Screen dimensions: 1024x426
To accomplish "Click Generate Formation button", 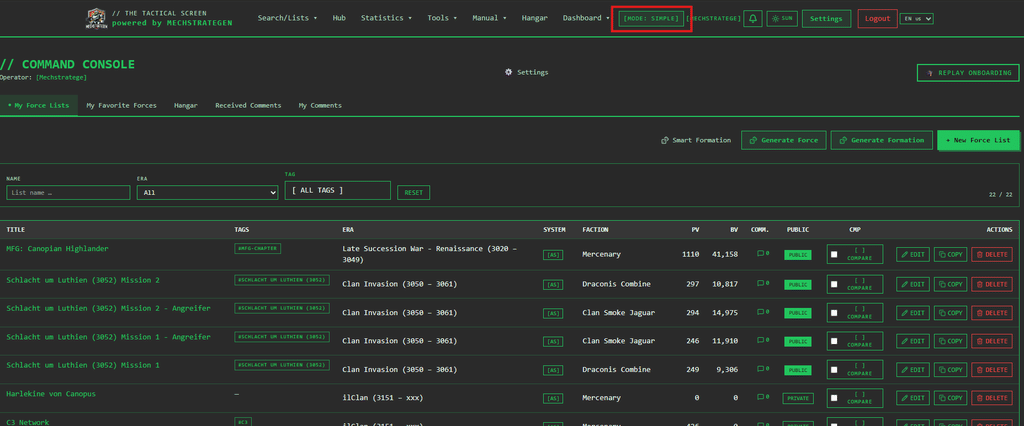I will tap(882, 140).
